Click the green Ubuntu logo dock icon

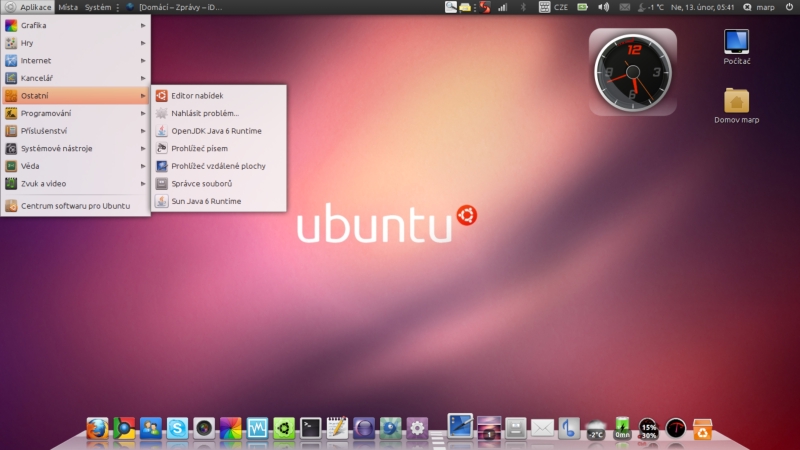(284, 428)
